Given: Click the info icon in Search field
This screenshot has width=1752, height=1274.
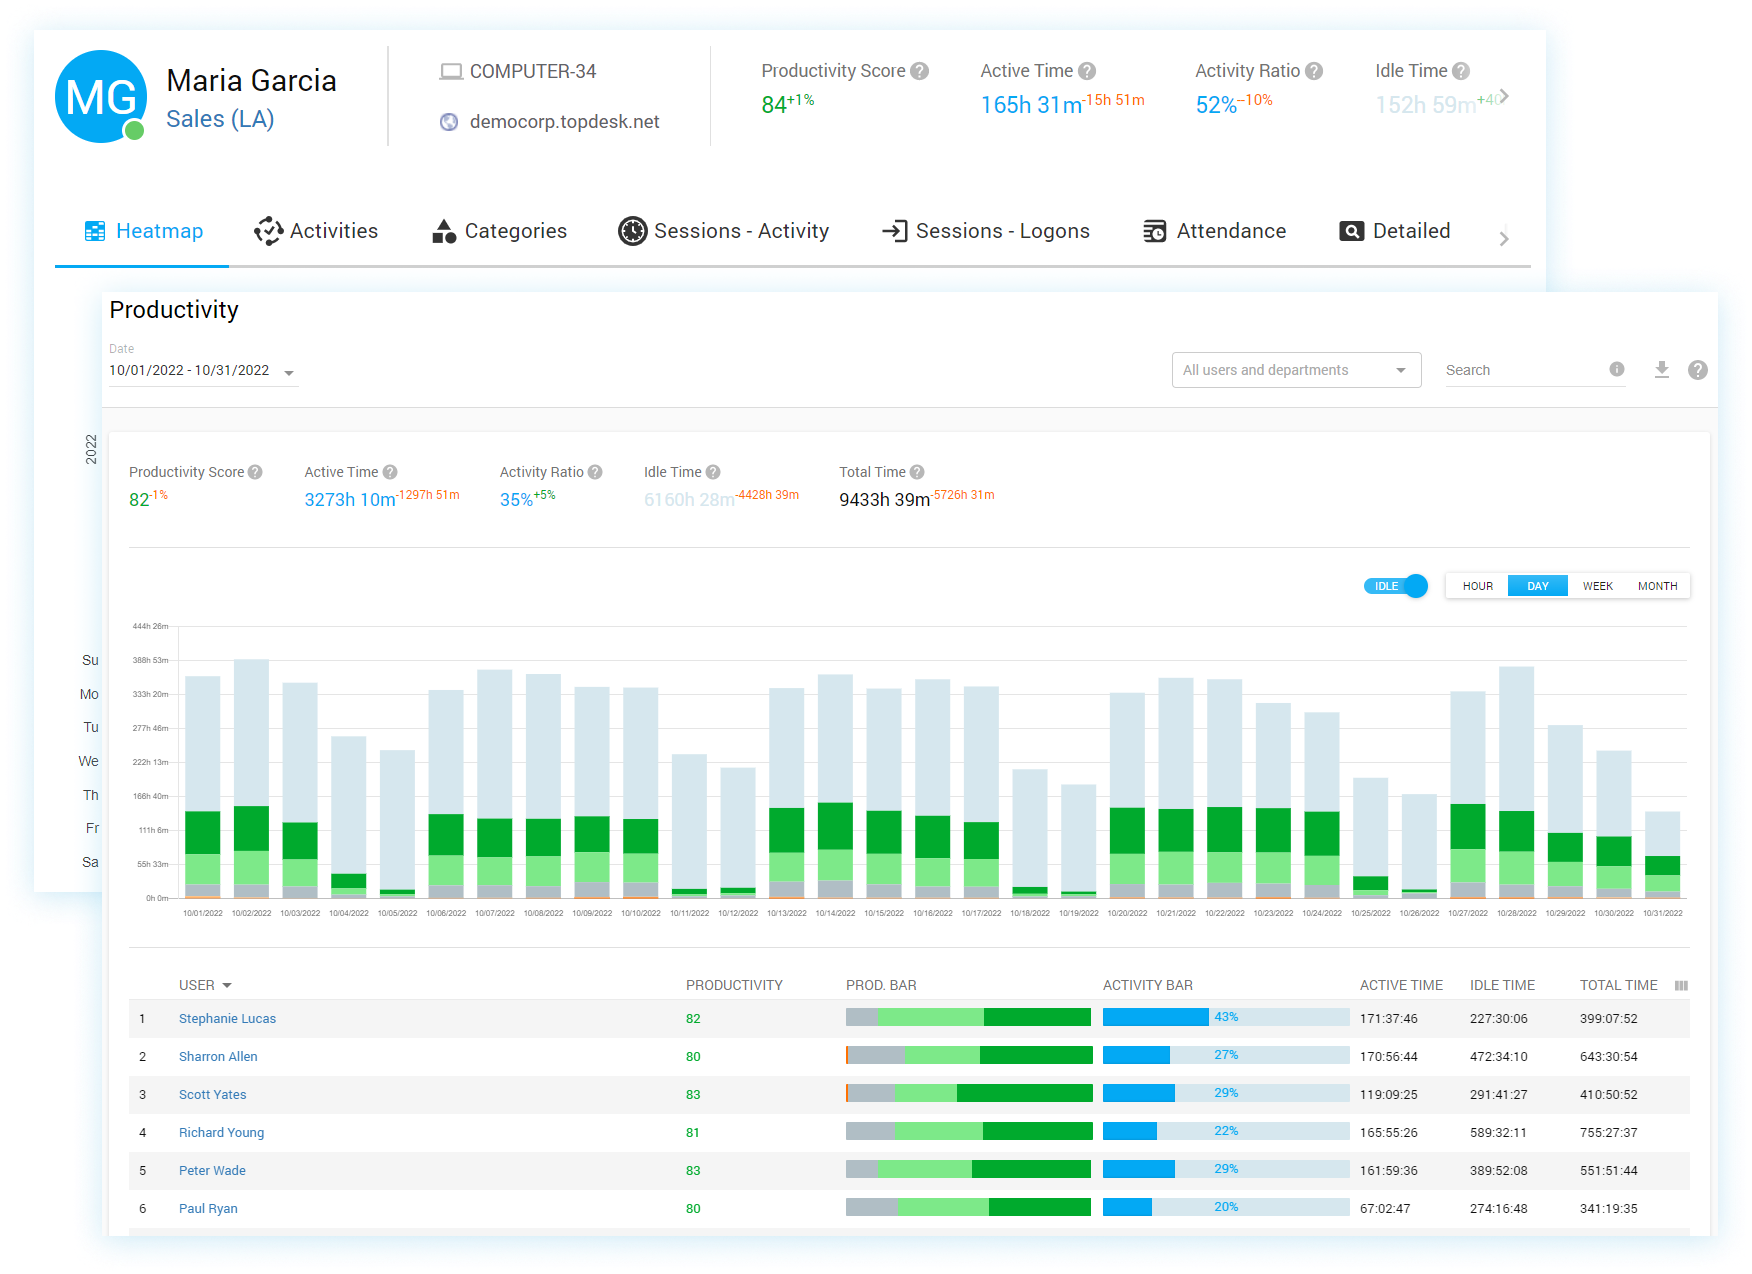Looking at the screenshot, I should [x=1616, y=369].
